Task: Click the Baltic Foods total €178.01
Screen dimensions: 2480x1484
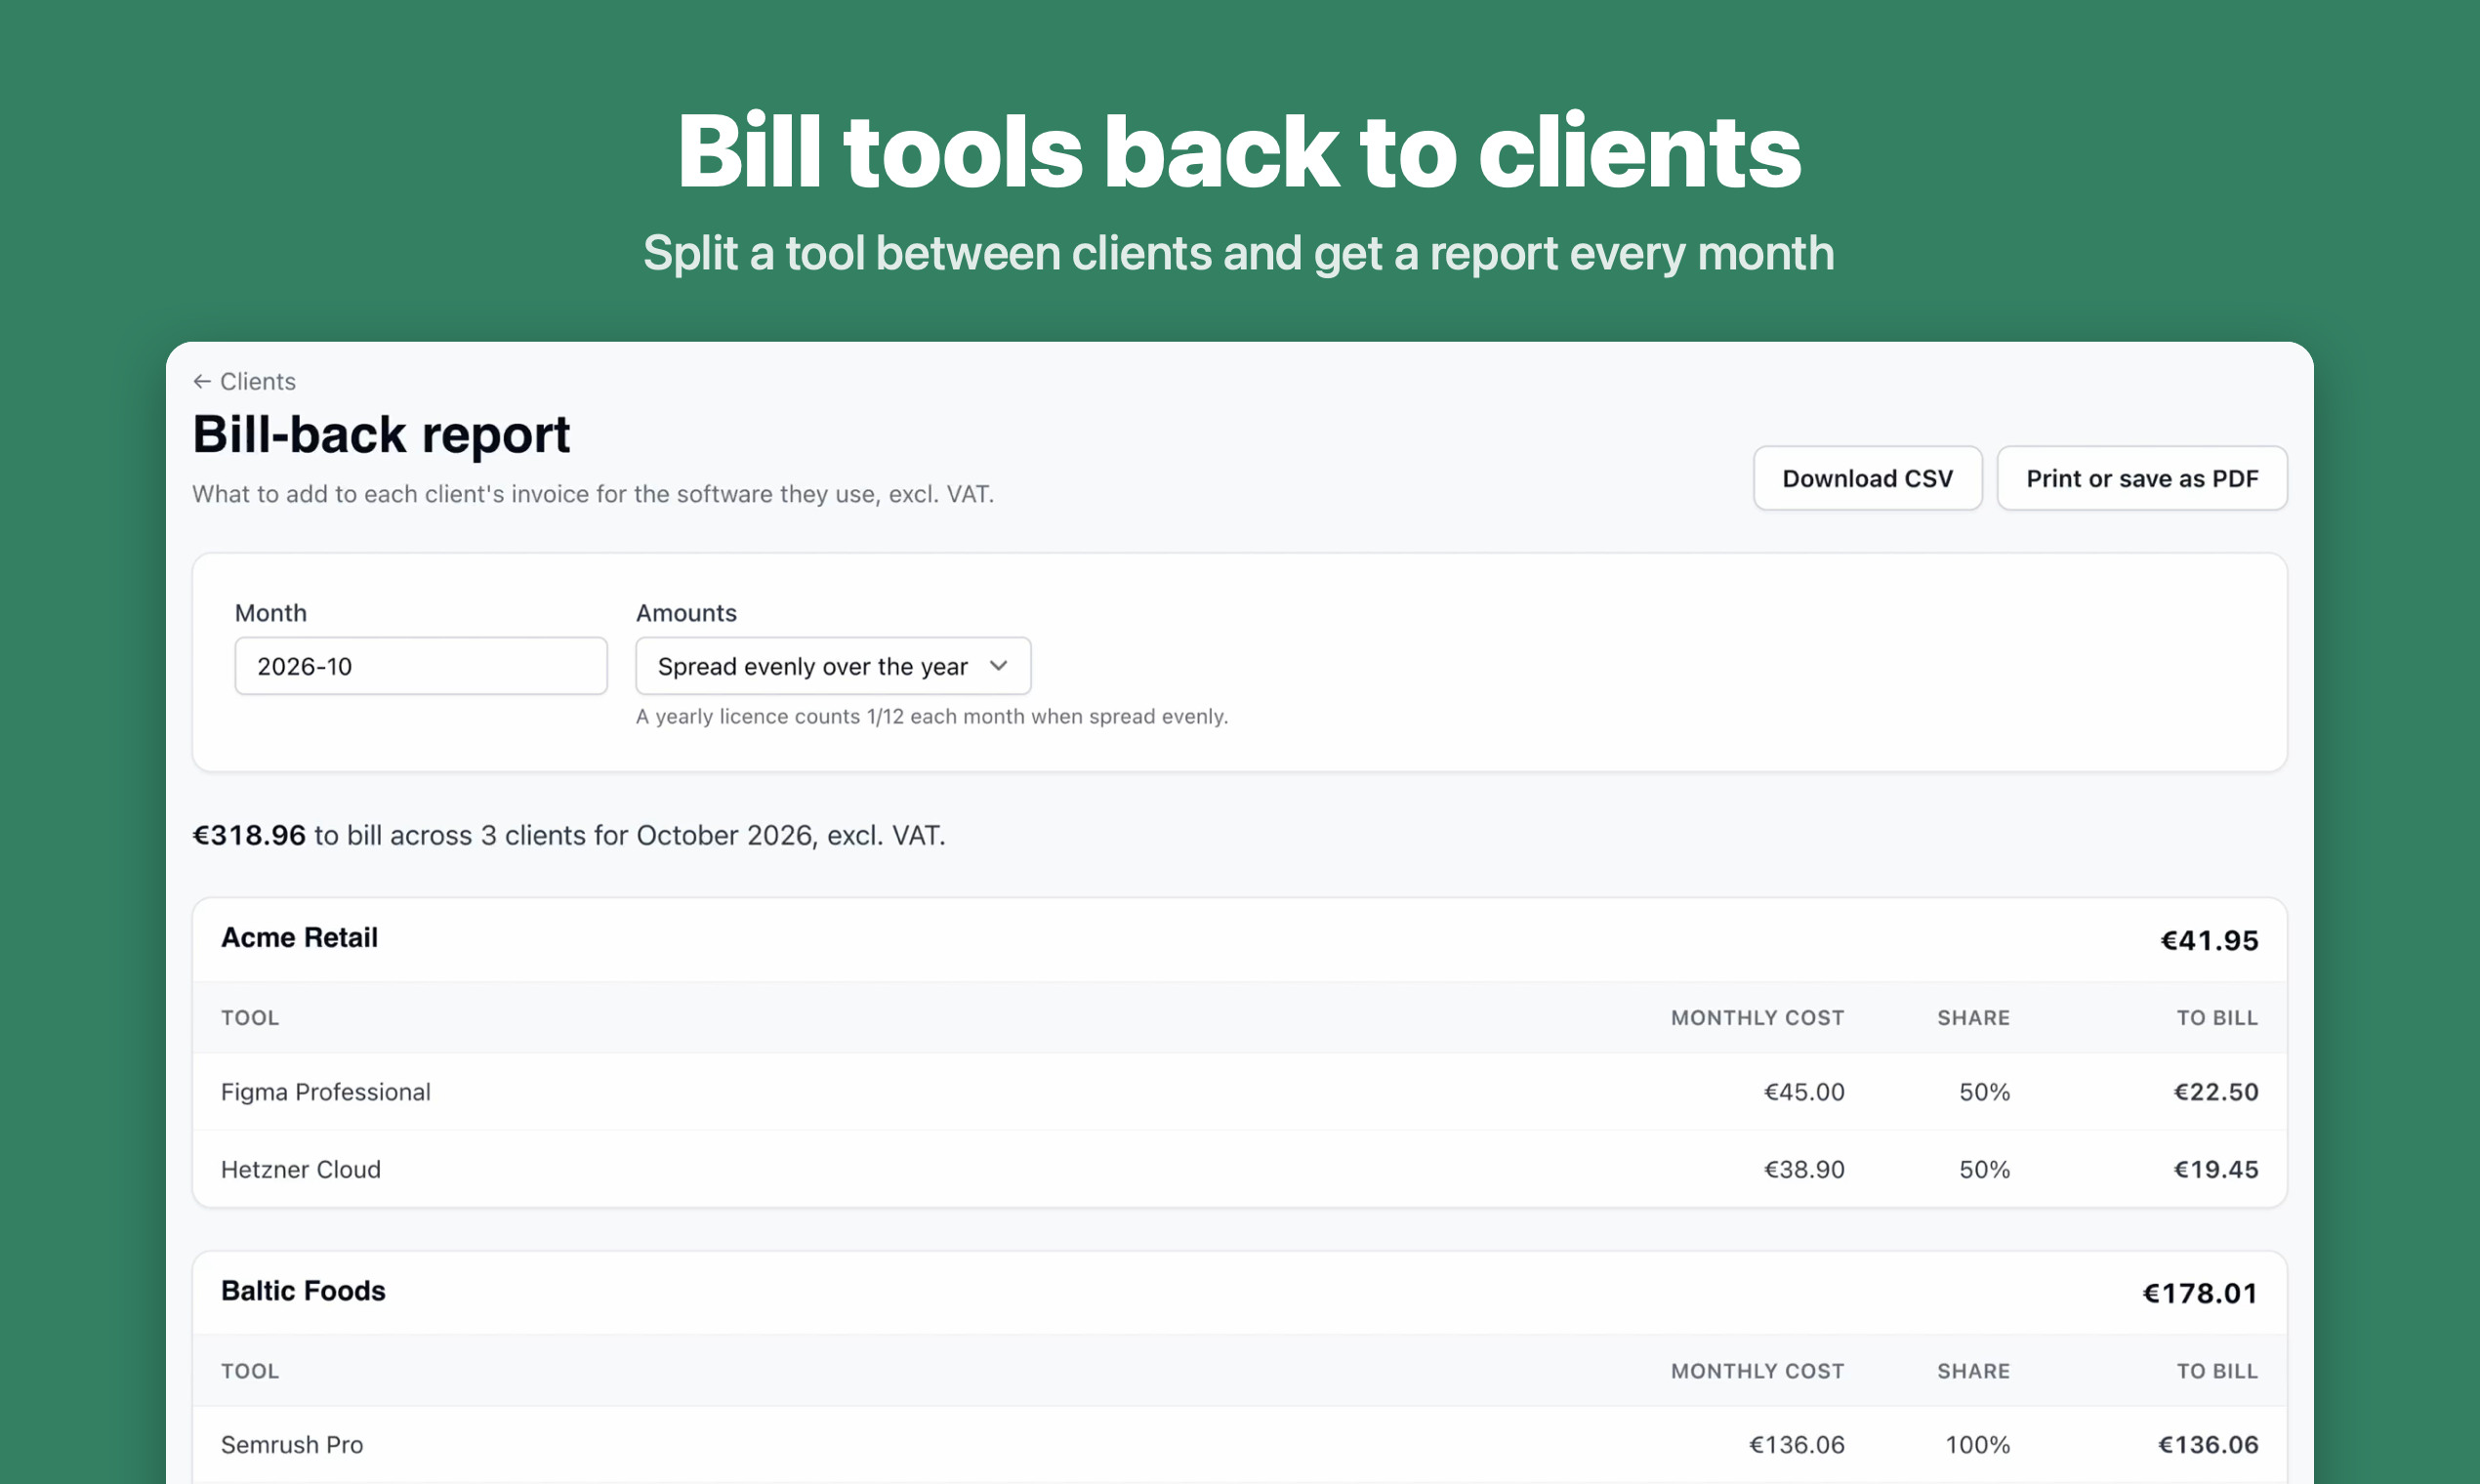Action: (2200, 1293)
